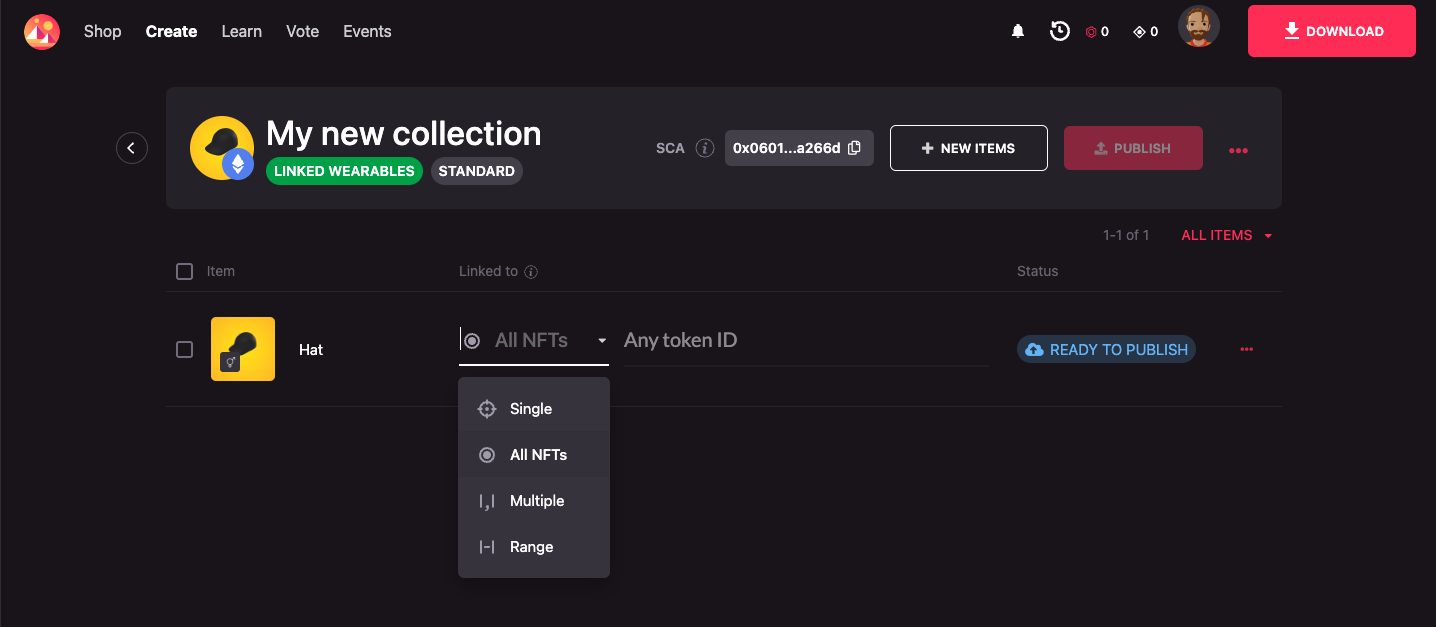Click the Decentraland logo icon
The image size is (1436, 627).
42,32
